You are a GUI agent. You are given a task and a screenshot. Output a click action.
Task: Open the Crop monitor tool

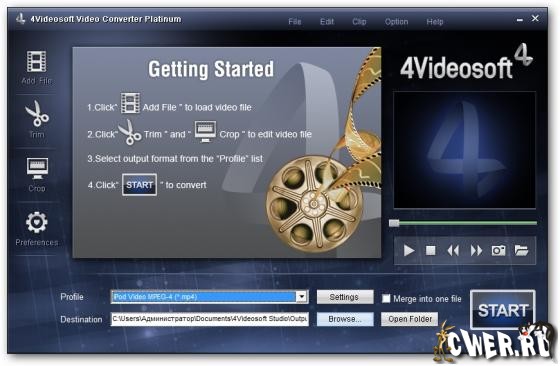(x=37, y=168)
